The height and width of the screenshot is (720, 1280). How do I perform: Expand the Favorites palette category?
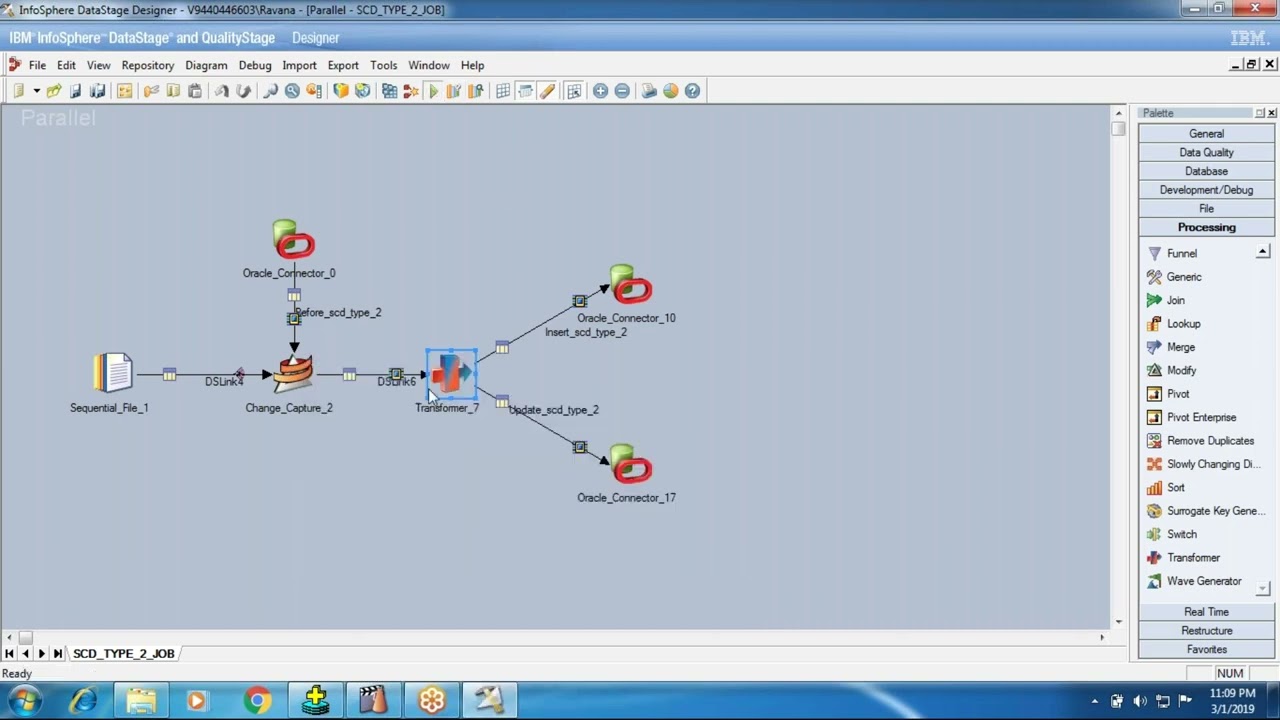point(1206,650)
